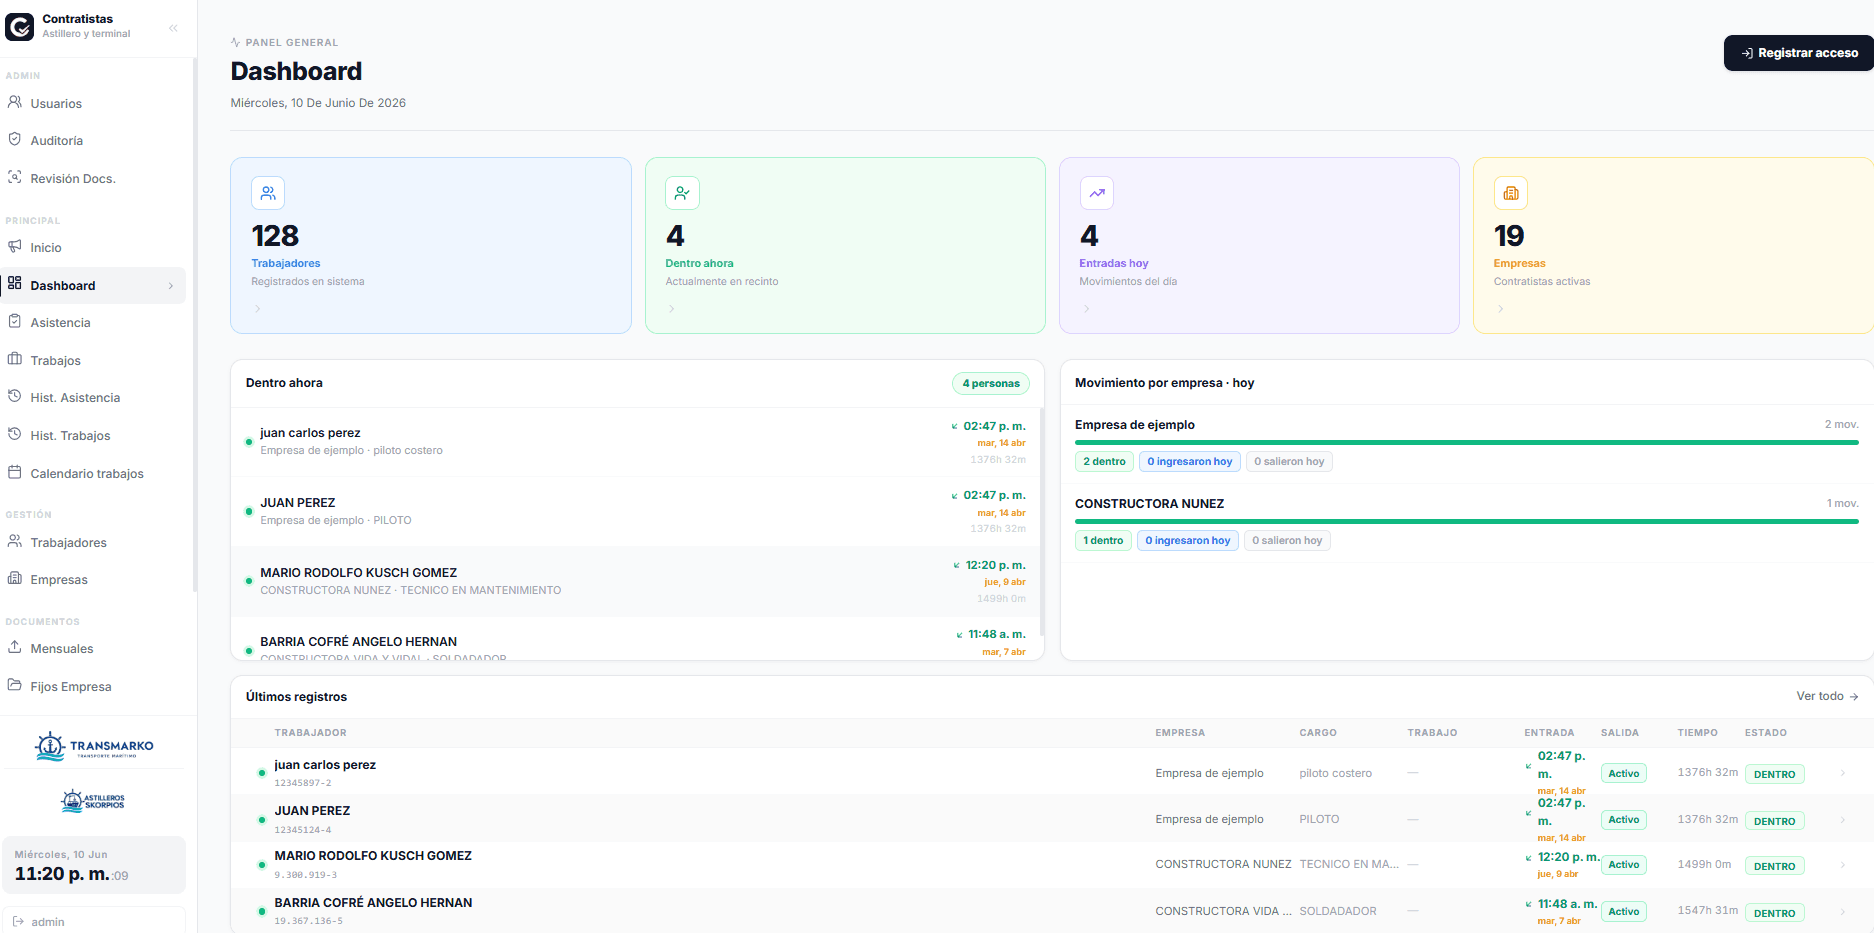The width and height of the screenshot is (1874, 933).
Task: Click the admin user label
Action: (x=47, y=922)
